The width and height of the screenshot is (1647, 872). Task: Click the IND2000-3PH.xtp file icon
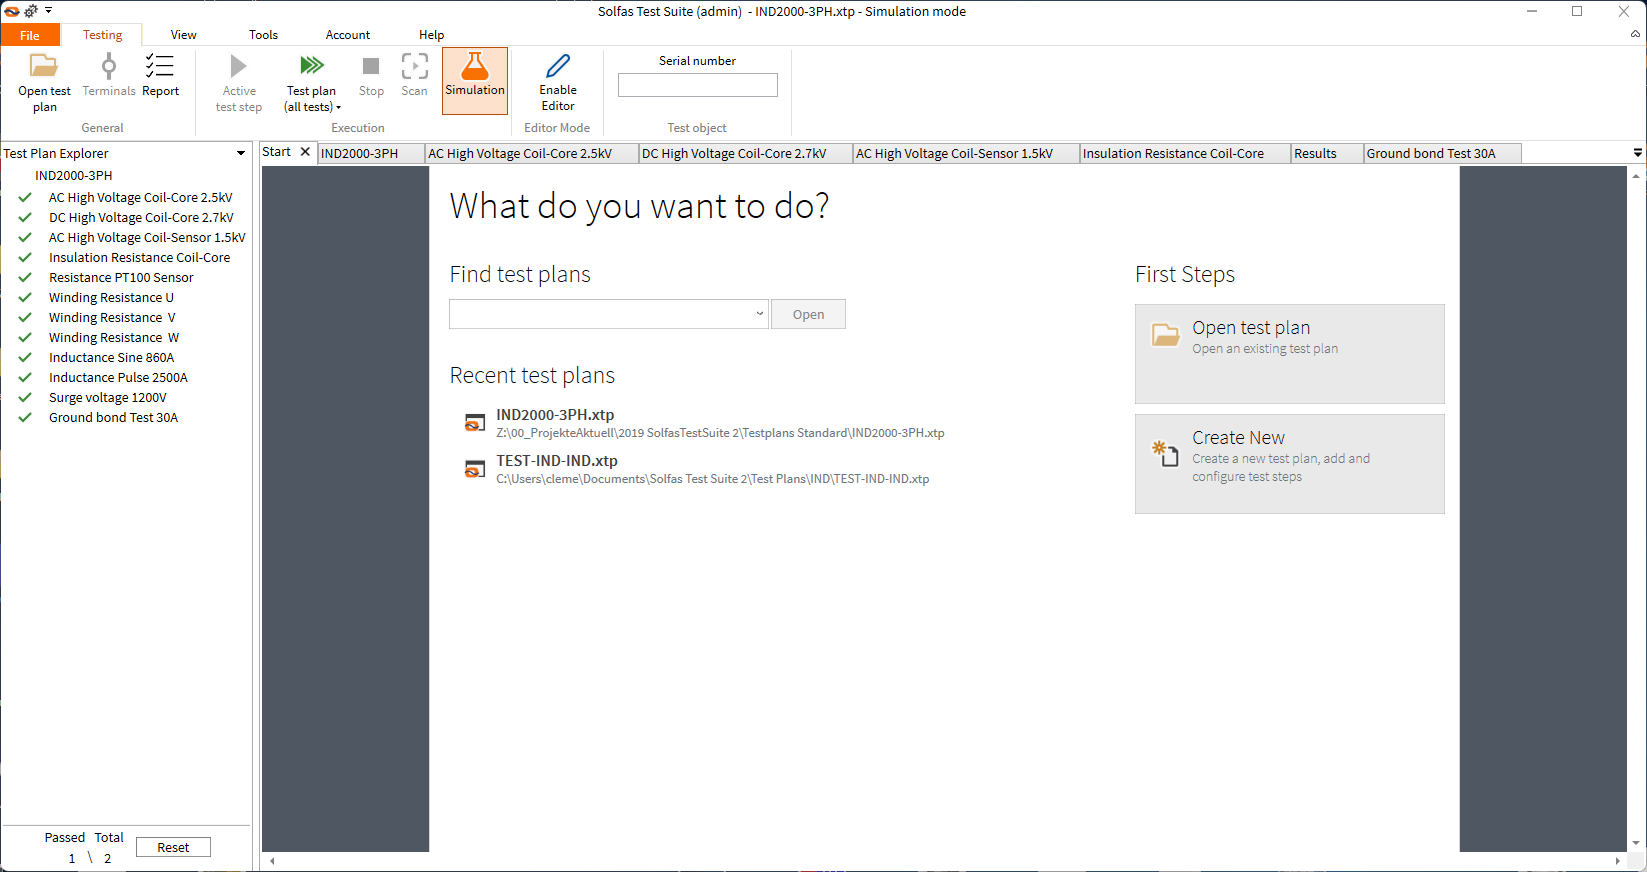(475, 423)
